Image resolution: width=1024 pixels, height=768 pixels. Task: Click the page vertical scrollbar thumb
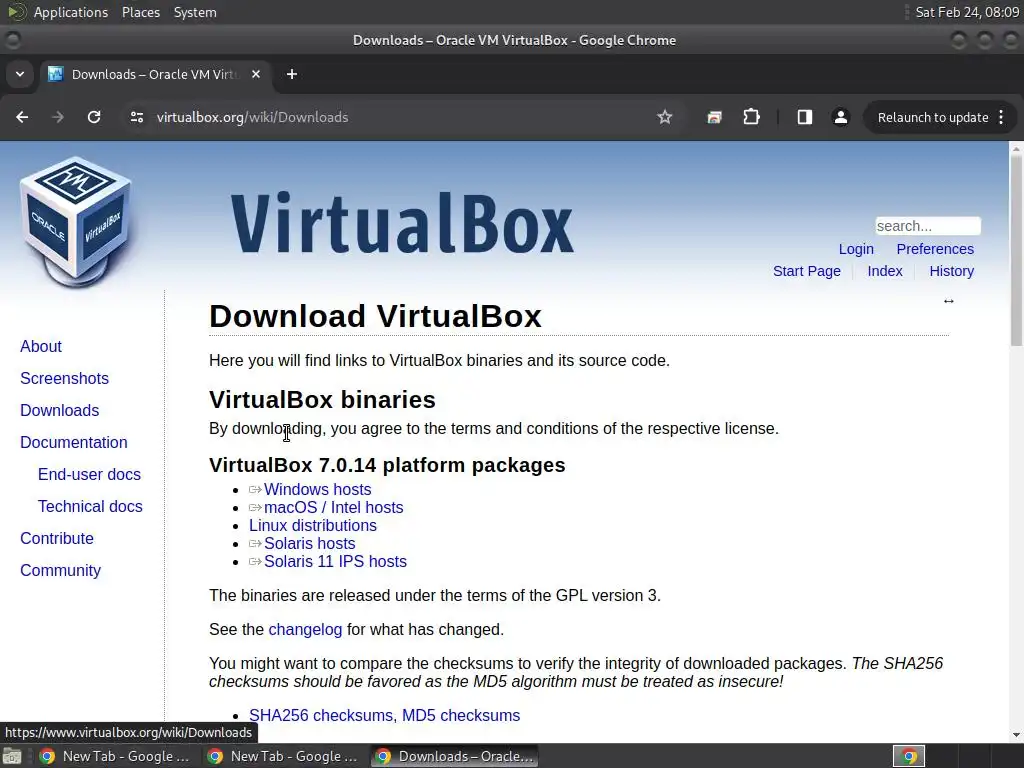pyautogui.click(x=1016, y=251)
